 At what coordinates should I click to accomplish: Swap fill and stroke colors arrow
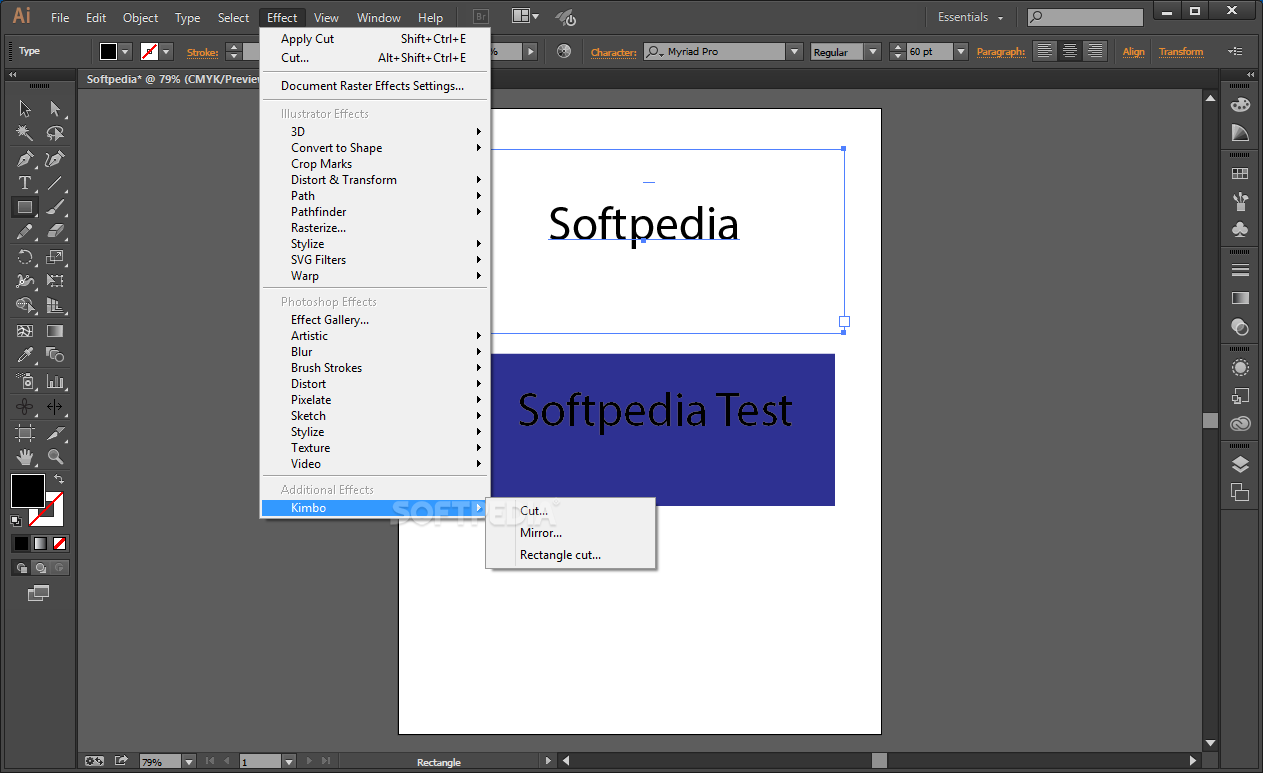[59, 480]
